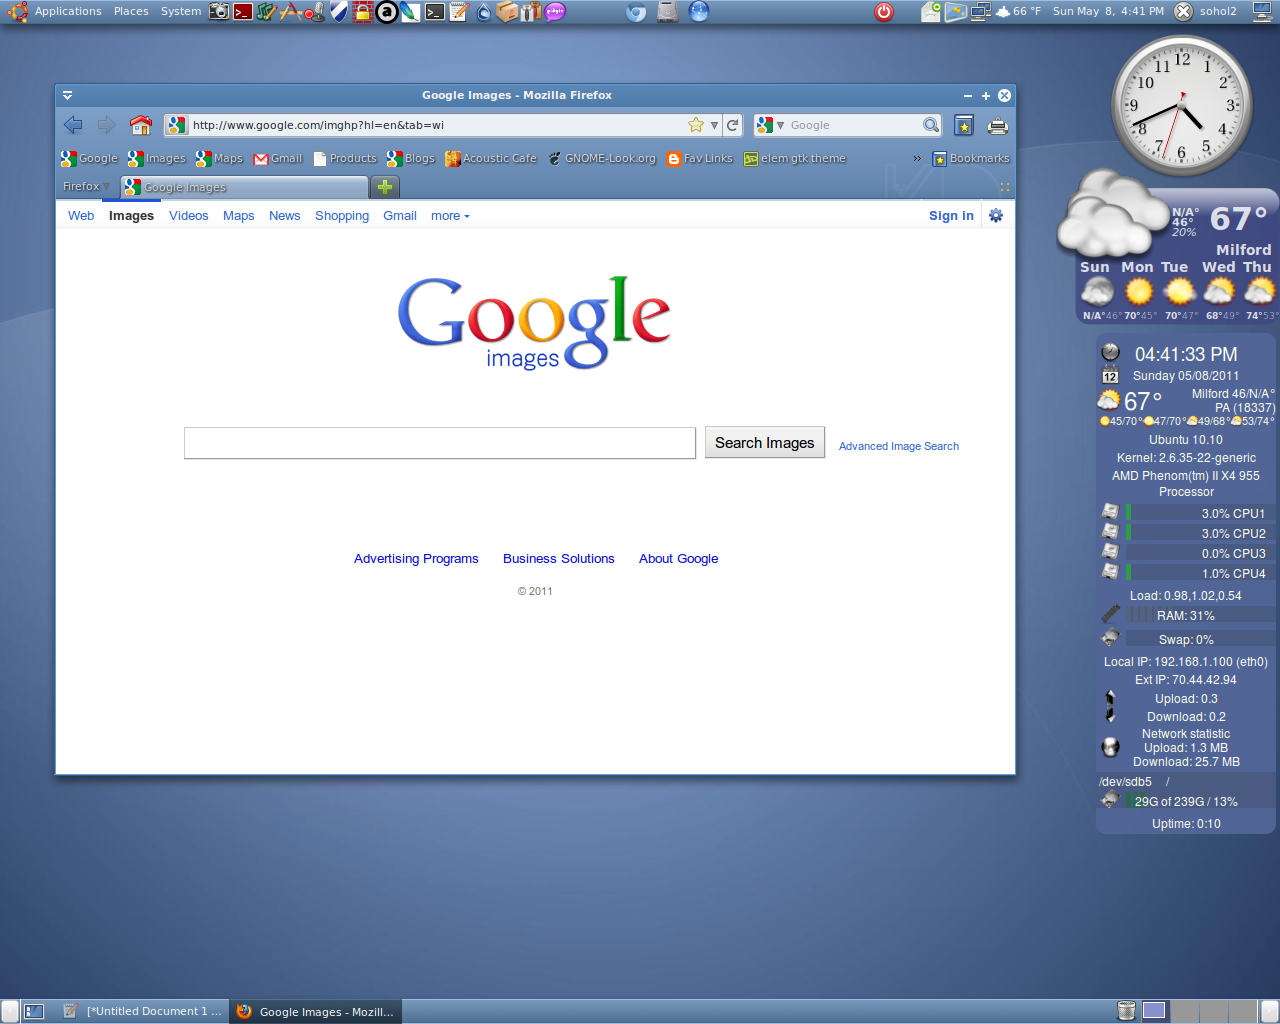Screen dimensions: 1280x1024
Task: Open the Places menu
Action: (131, 12)
